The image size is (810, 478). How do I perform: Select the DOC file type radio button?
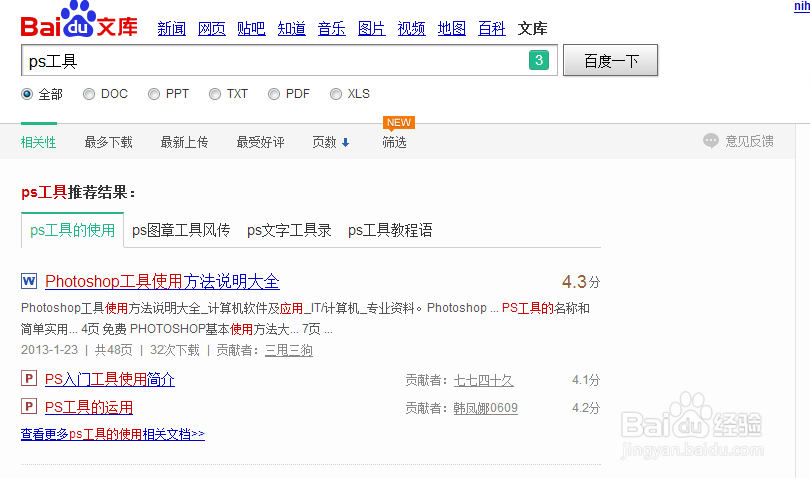click(x=89, y=94)
